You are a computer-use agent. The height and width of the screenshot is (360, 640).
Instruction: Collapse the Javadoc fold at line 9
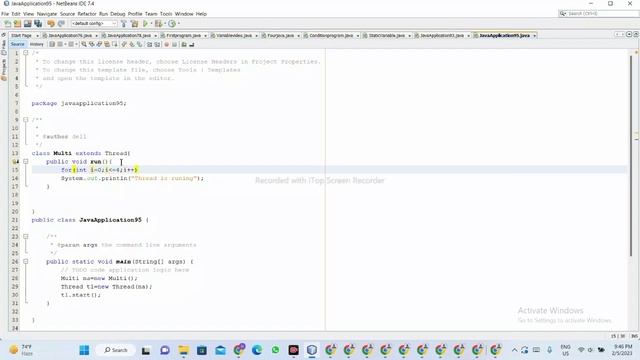26,120
